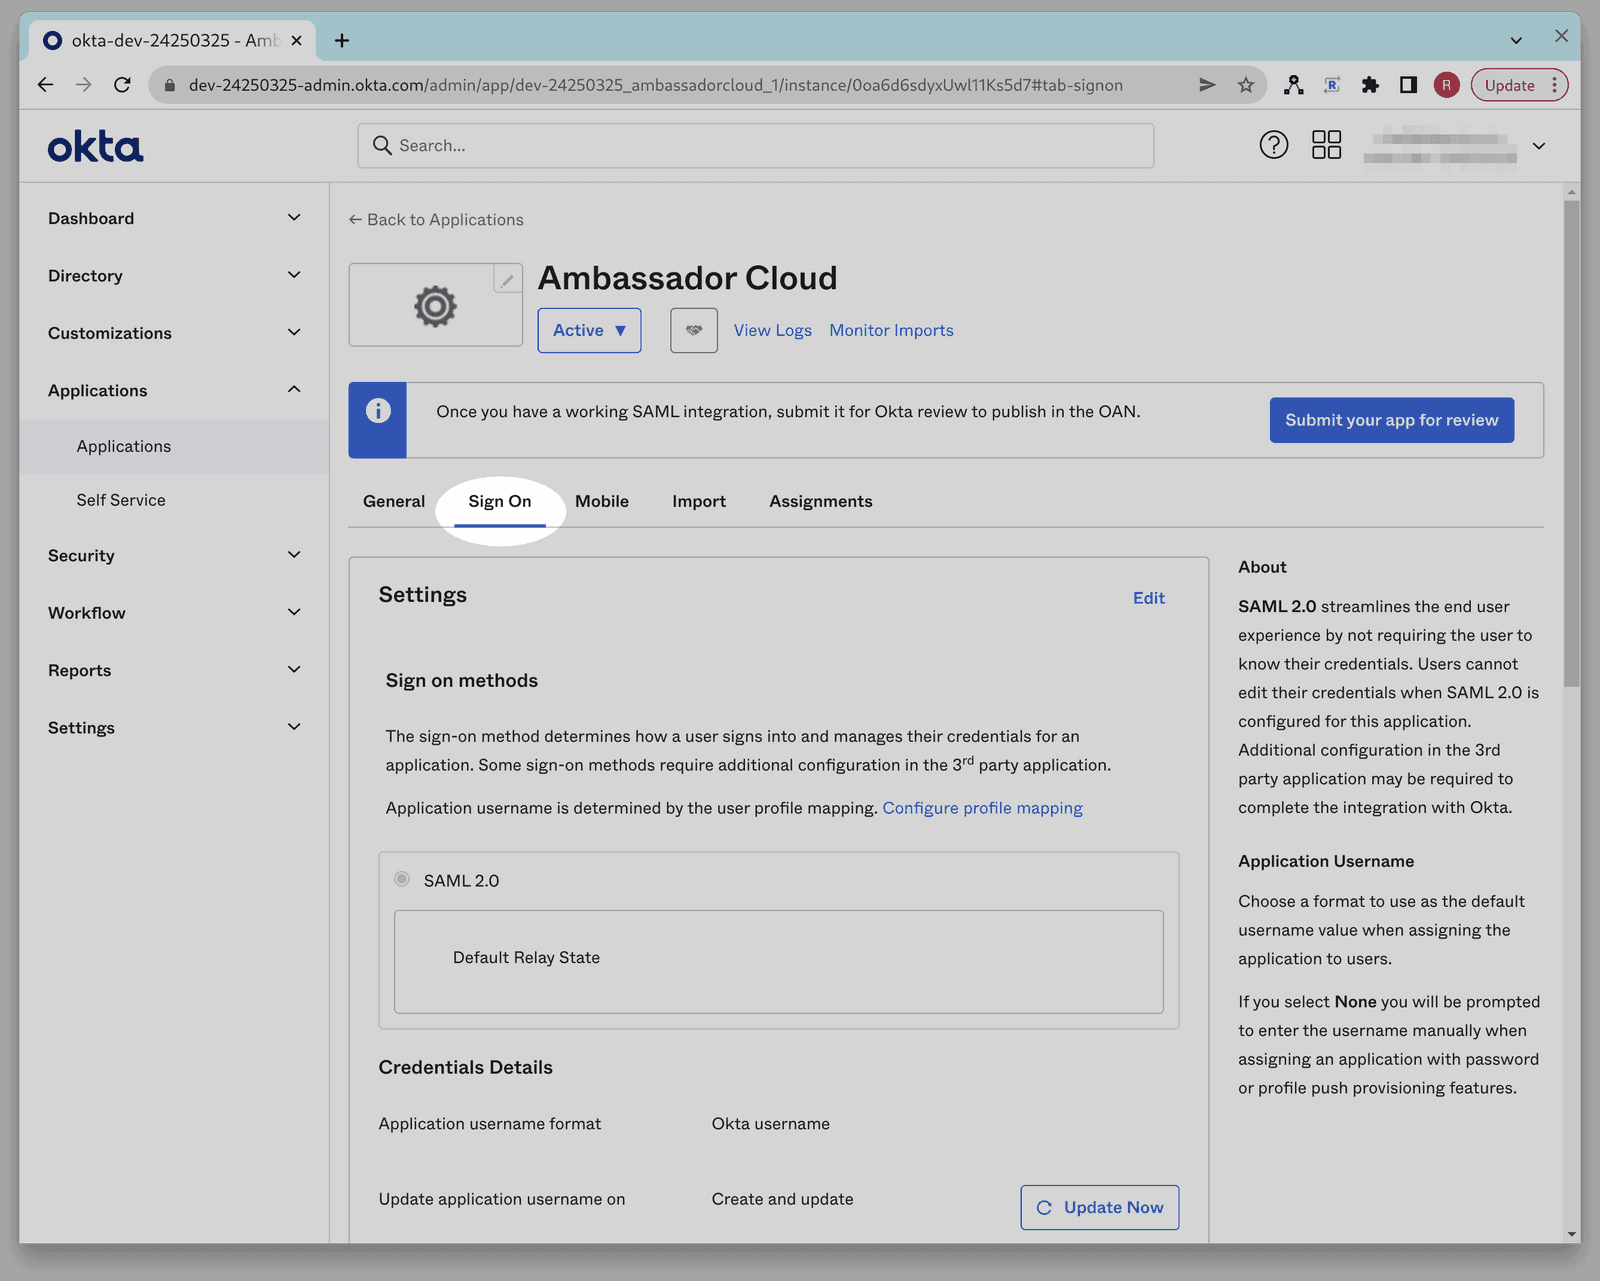The width and height of the screenshot is (1600, 1281).
Task: Focus the Okta Search field
Action: [756, 146]
